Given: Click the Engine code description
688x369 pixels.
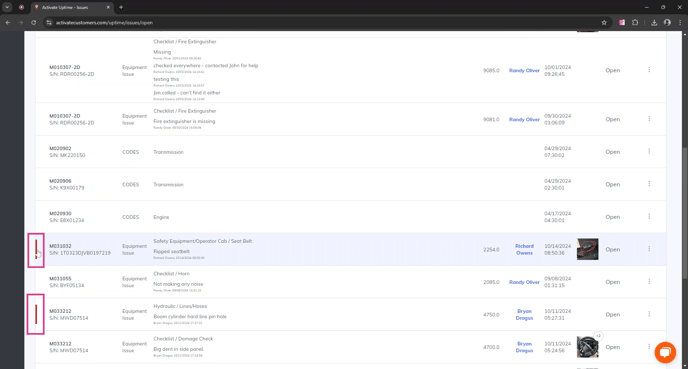Looking at the screenshot, I should pos(161,217).
